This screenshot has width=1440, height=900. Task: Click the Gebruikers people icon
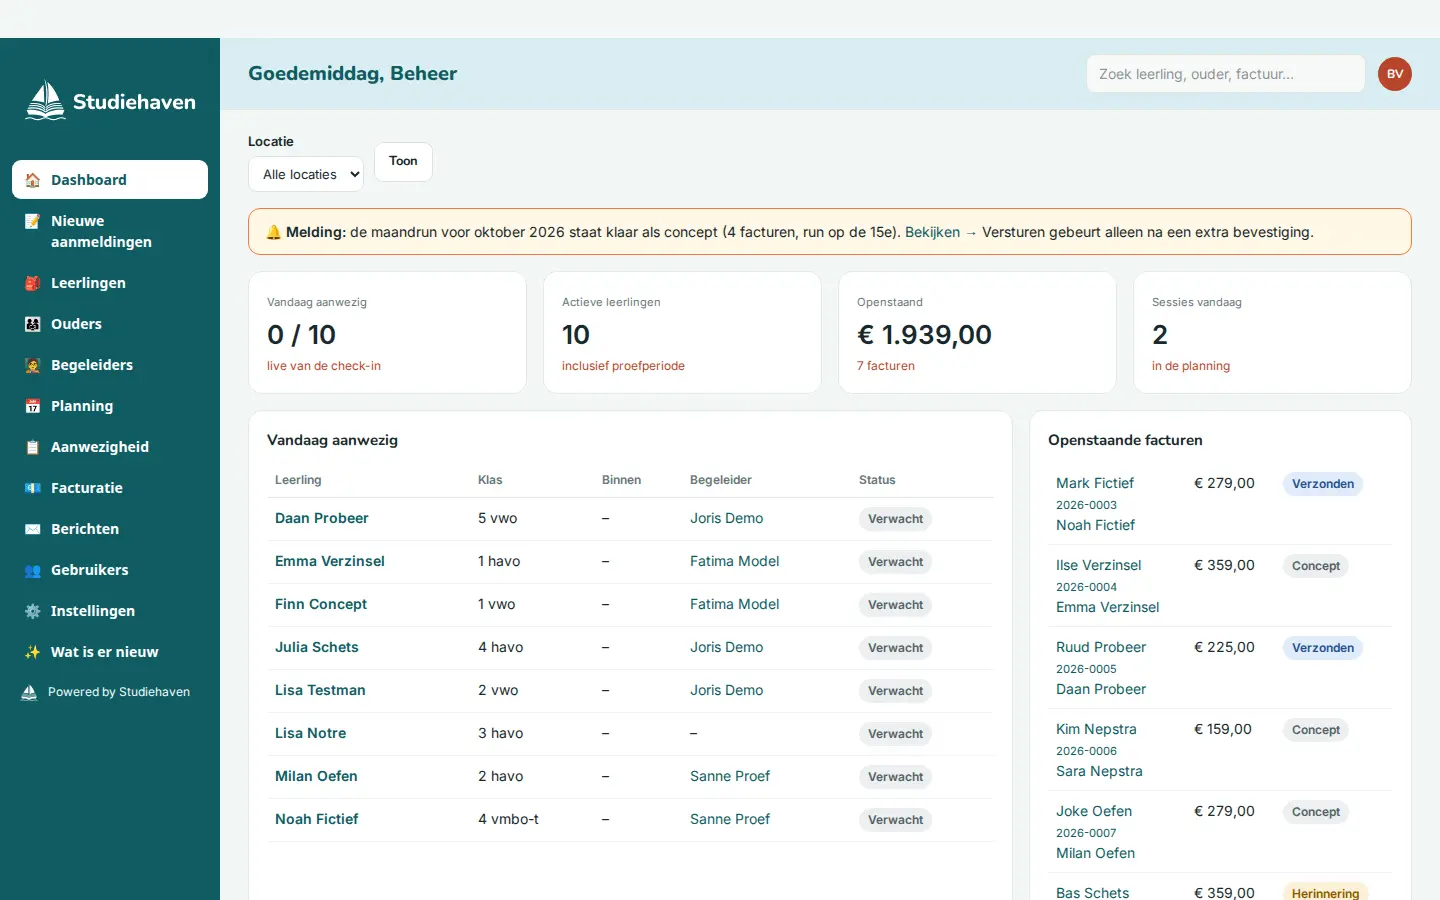(33, 570)
